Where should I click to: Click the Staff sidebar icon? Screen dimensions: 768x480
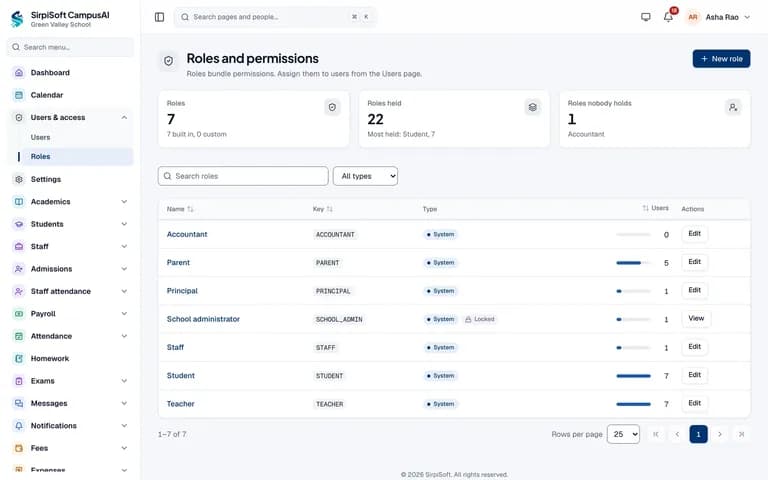click(19, 246)
